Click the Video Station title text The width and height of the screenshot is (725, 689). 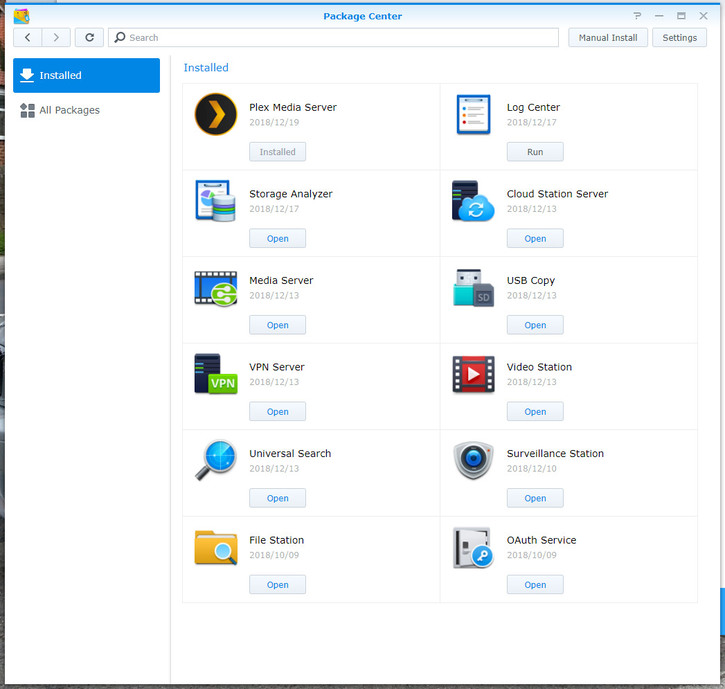point(539,367)
